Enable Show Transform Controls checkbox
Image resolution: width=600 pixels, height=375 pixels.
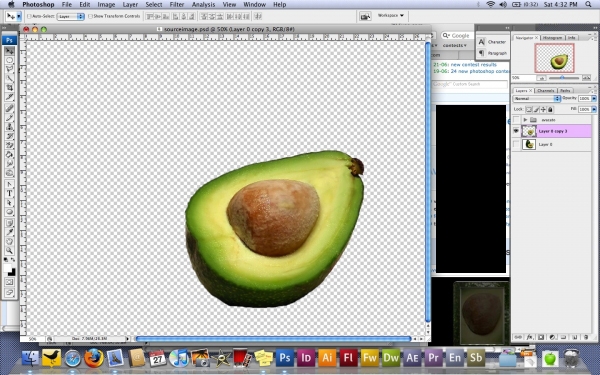[x=90, y=16]
